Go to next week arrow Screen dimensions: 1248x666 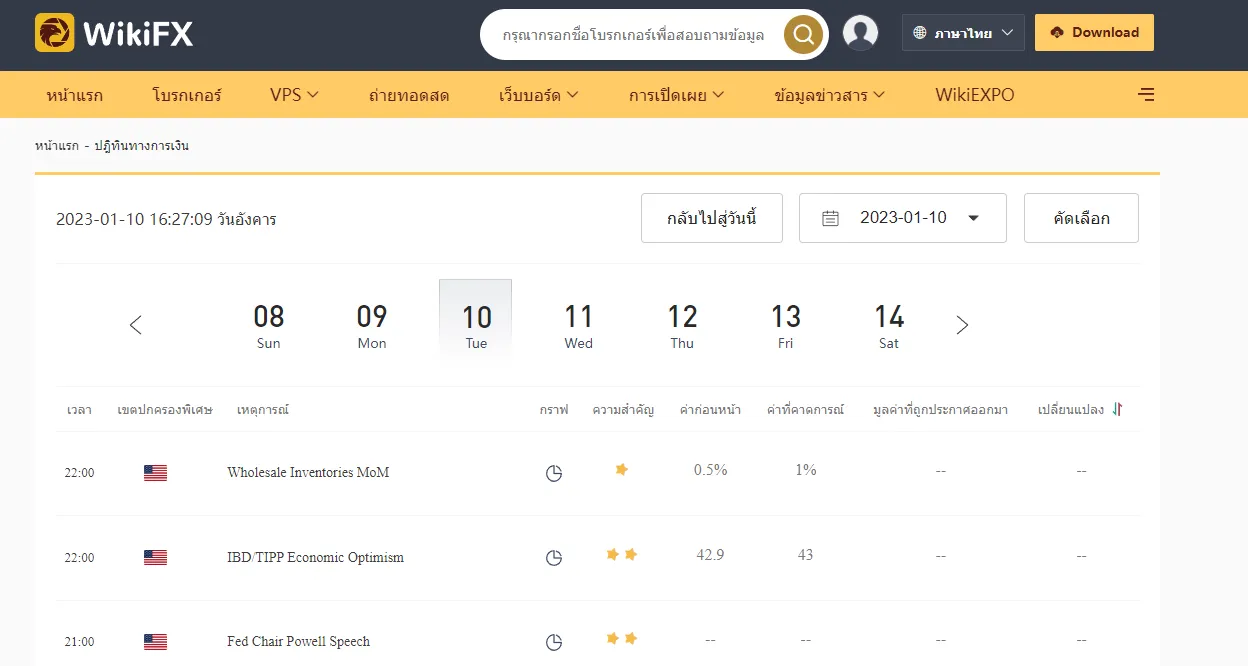(962, 325)
